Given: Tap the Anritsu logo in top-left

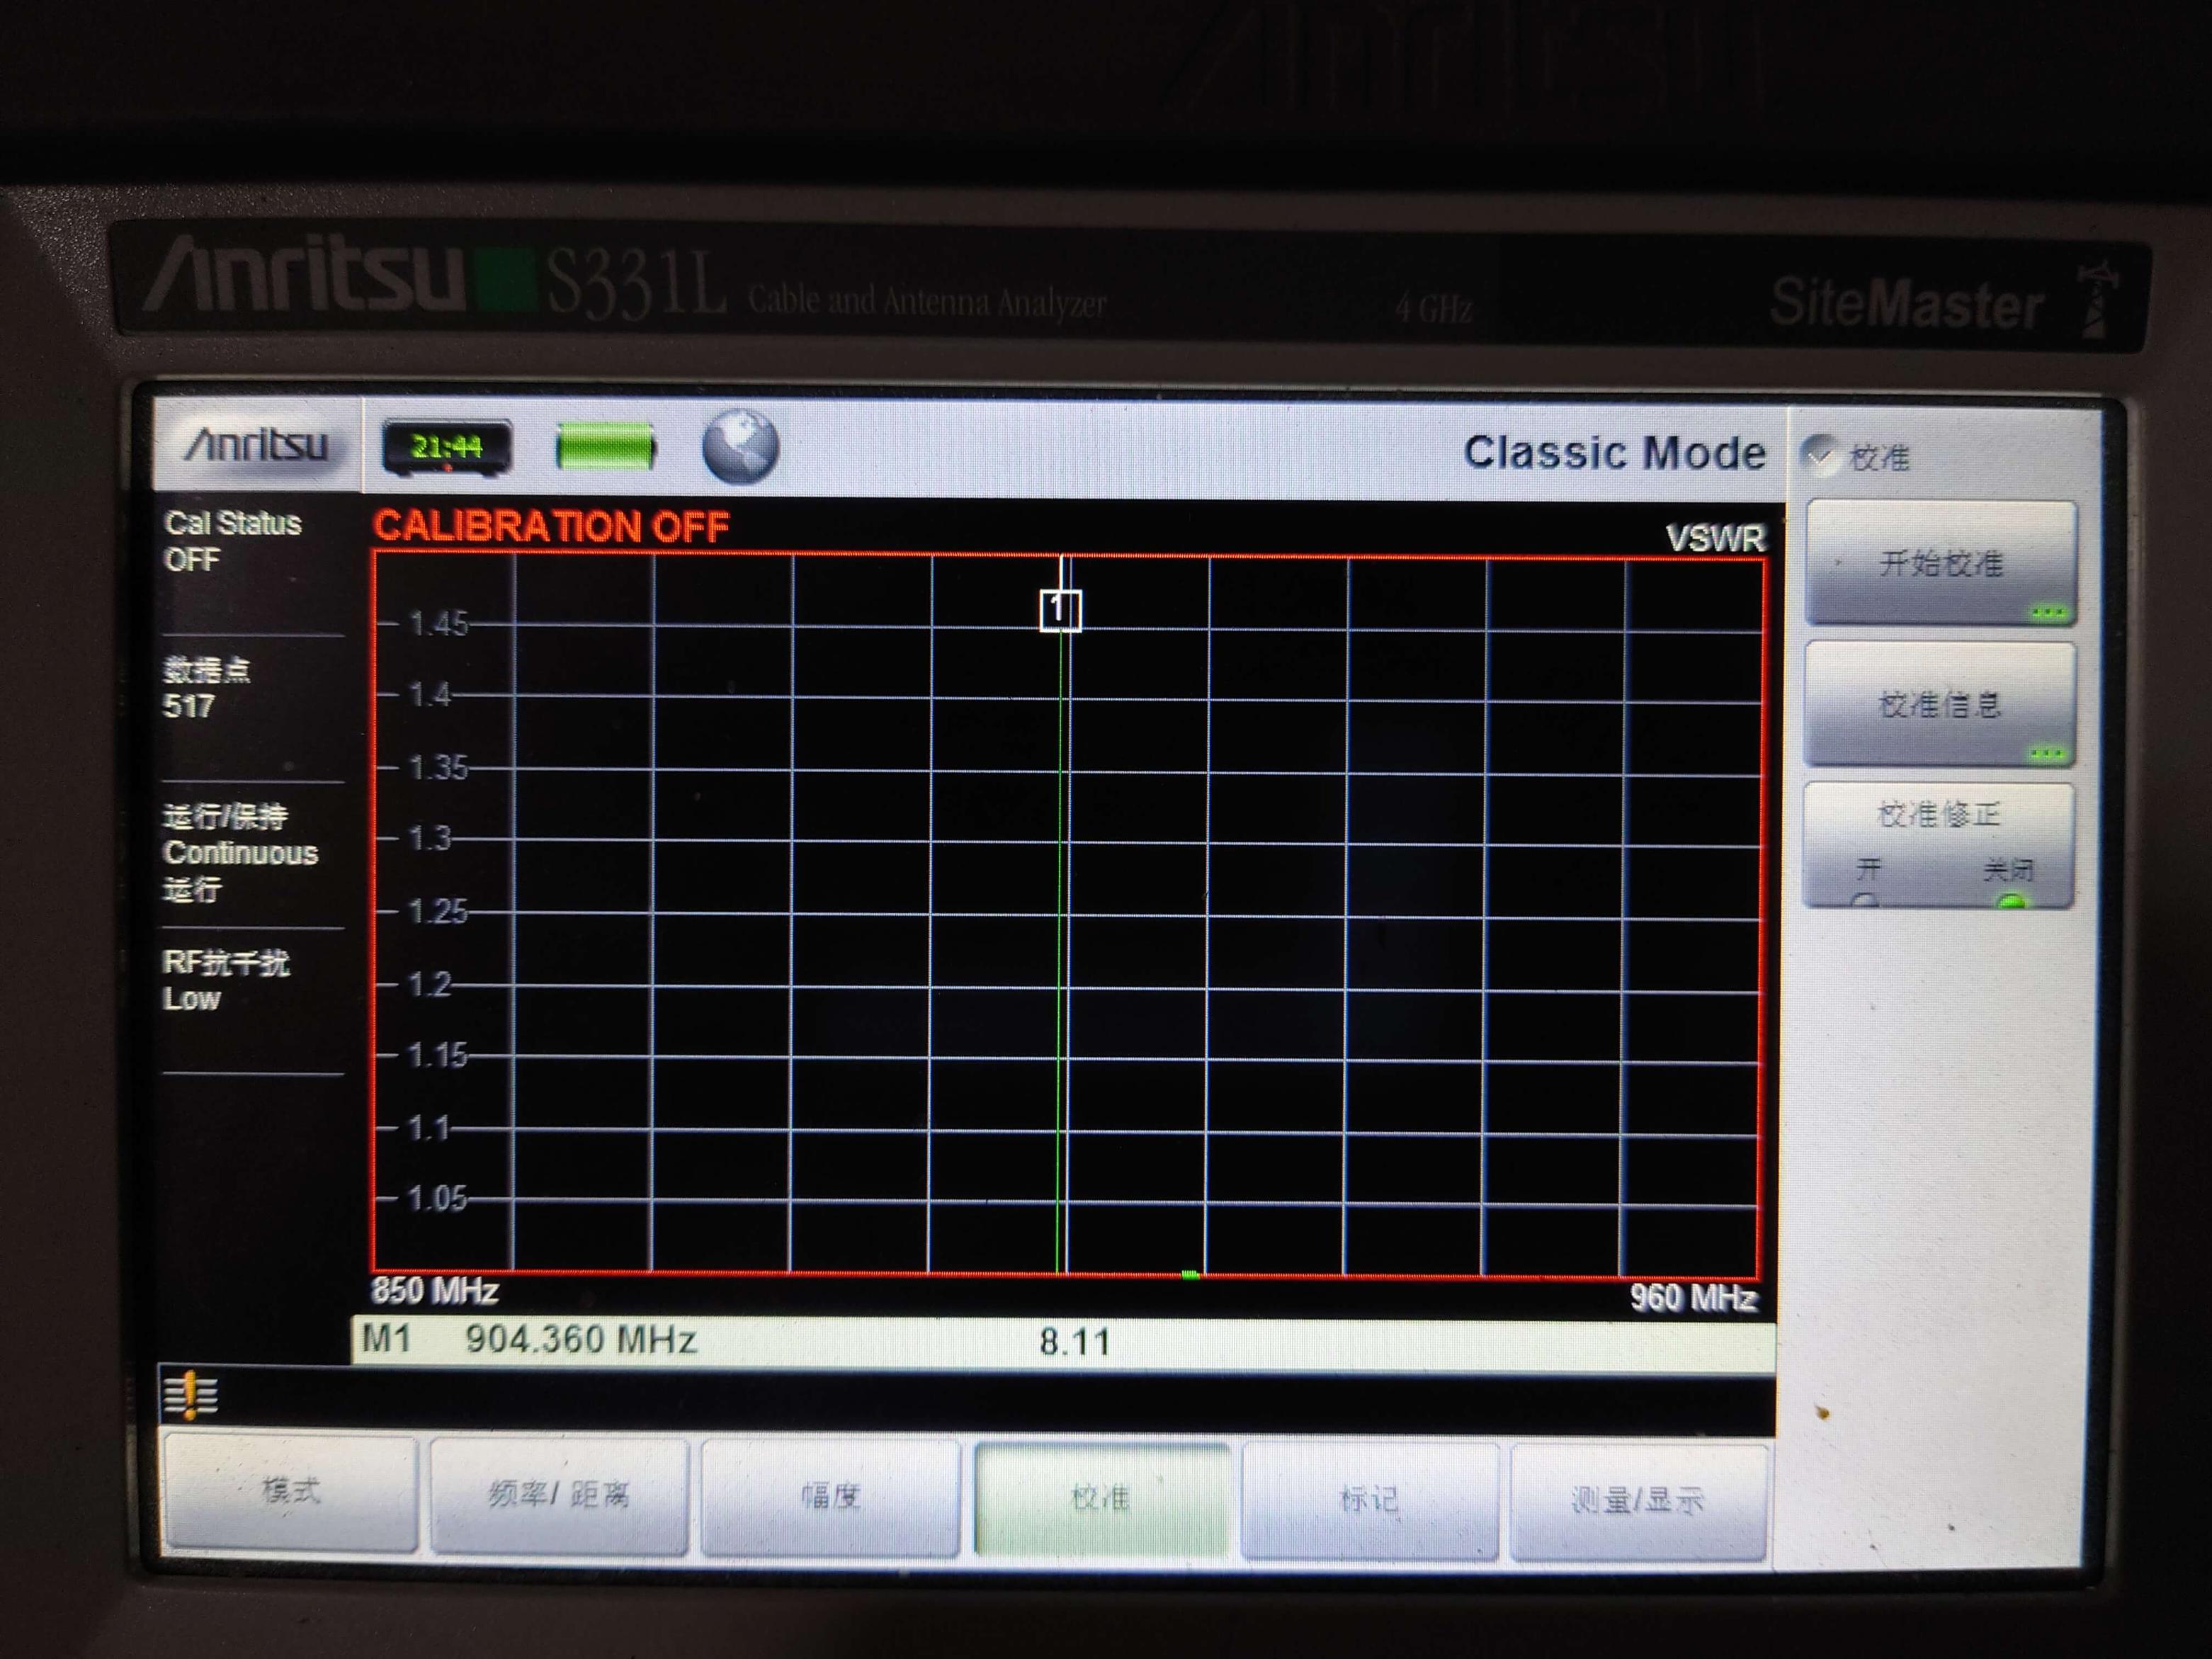Looking at the screenshot, I should point(257,445).
